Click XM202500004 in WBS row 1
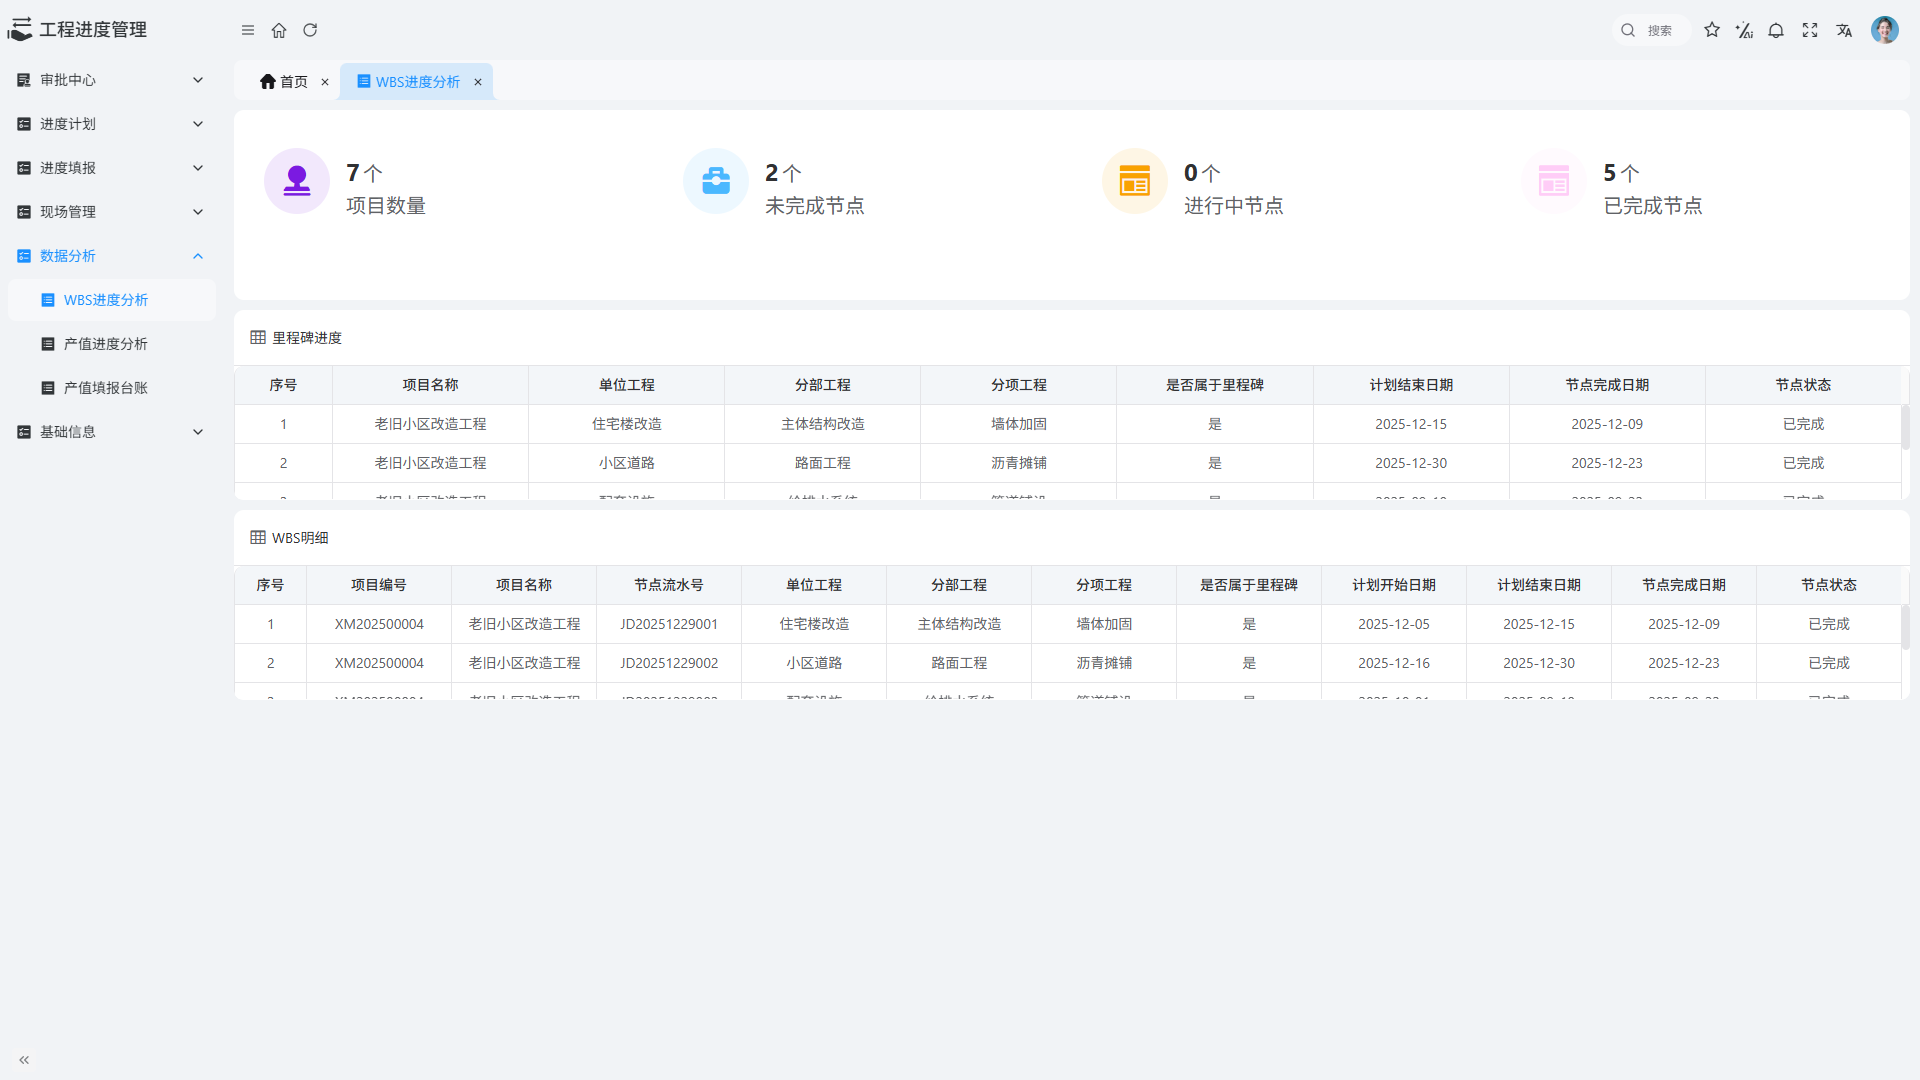 (x=379, y=624)
